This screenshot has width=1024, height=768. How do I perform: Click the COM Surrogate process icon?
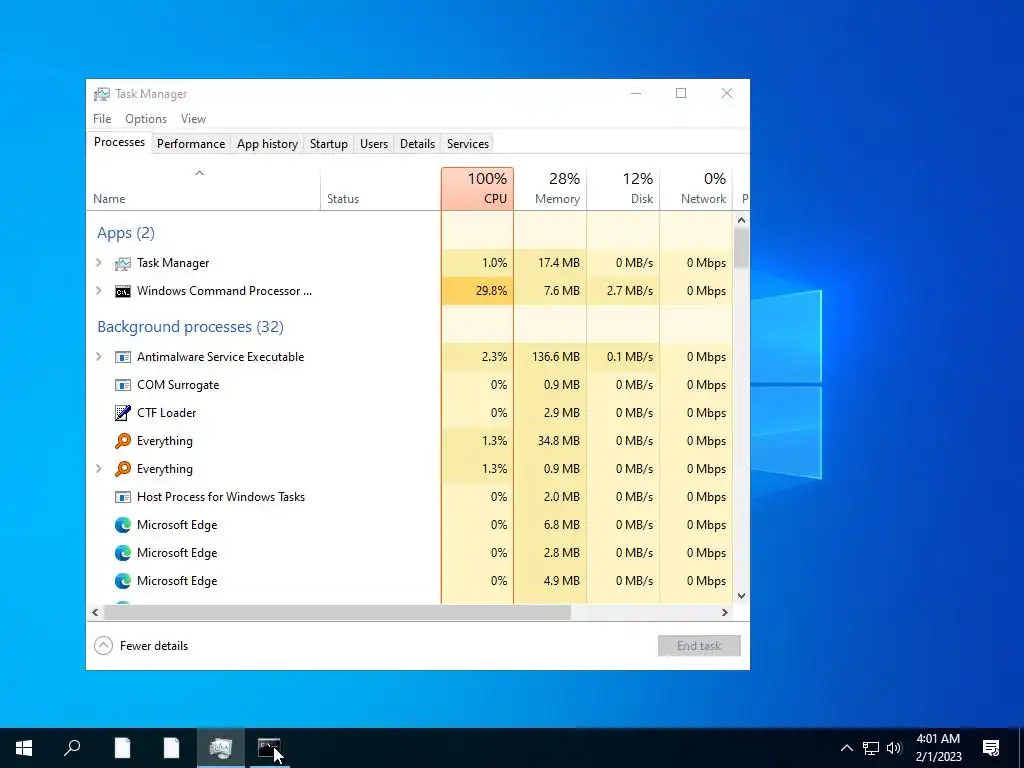click(x=123, y=385)
